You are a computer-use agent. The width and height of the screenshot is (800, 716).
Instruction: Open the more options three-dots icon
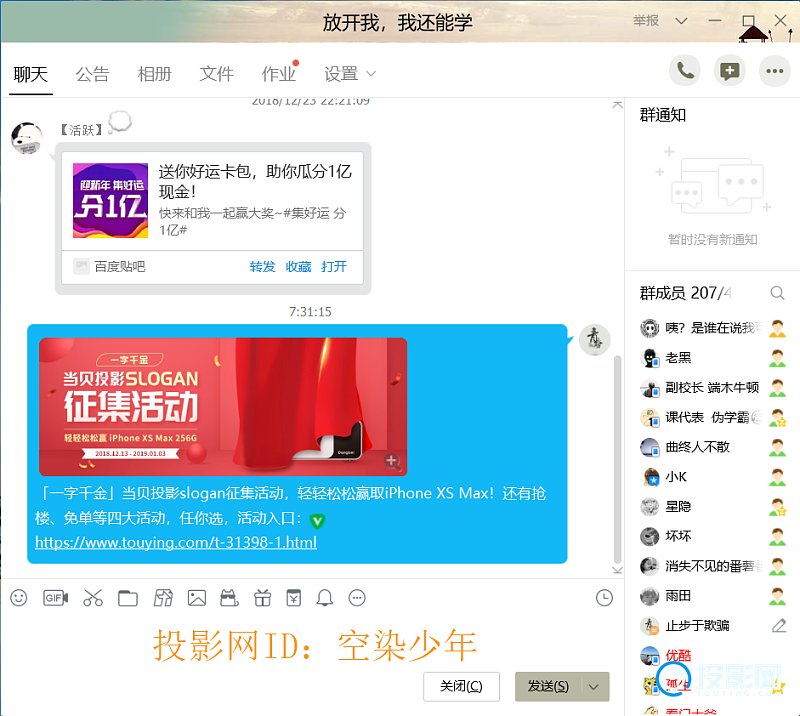click(774, 71)
